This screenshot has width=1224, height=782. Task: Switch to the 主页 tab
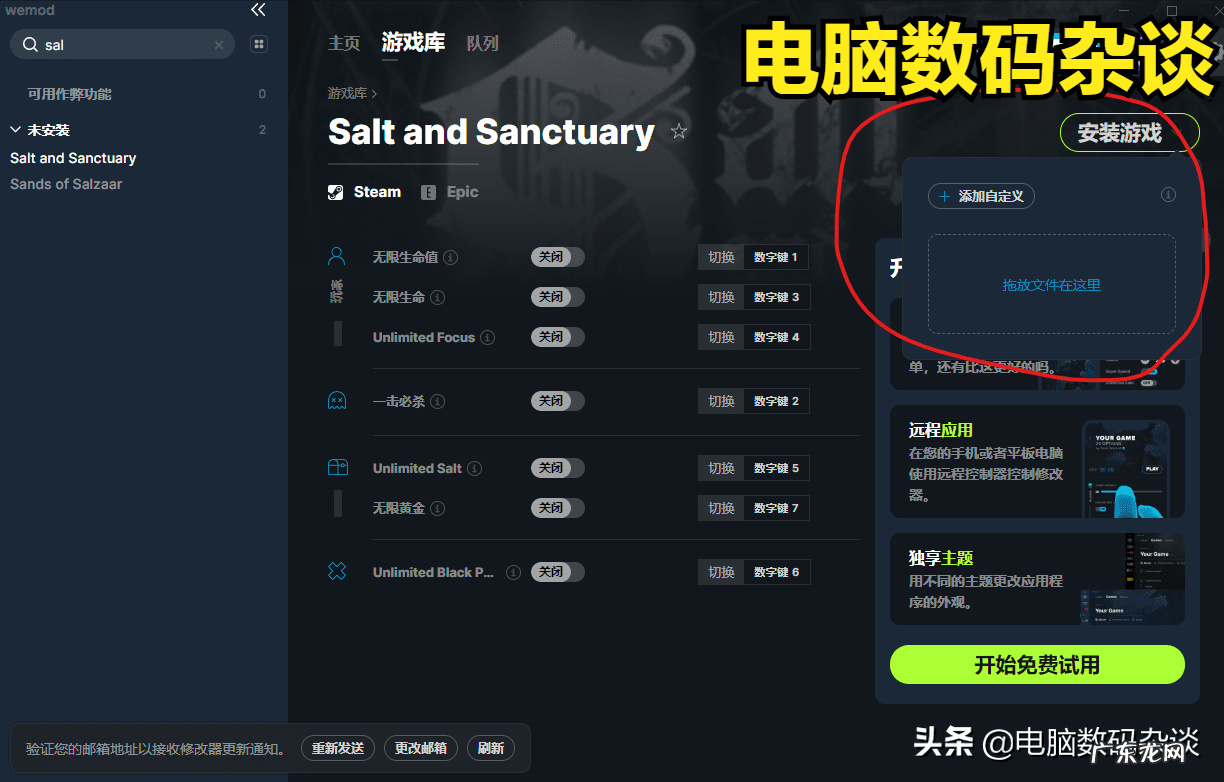click(x=344, y=43)
